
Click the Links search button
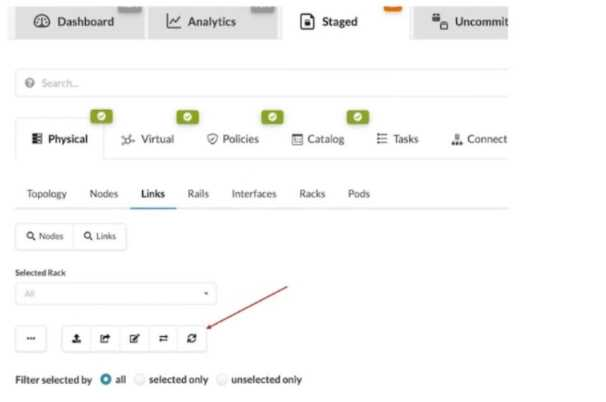pos(99,236)
